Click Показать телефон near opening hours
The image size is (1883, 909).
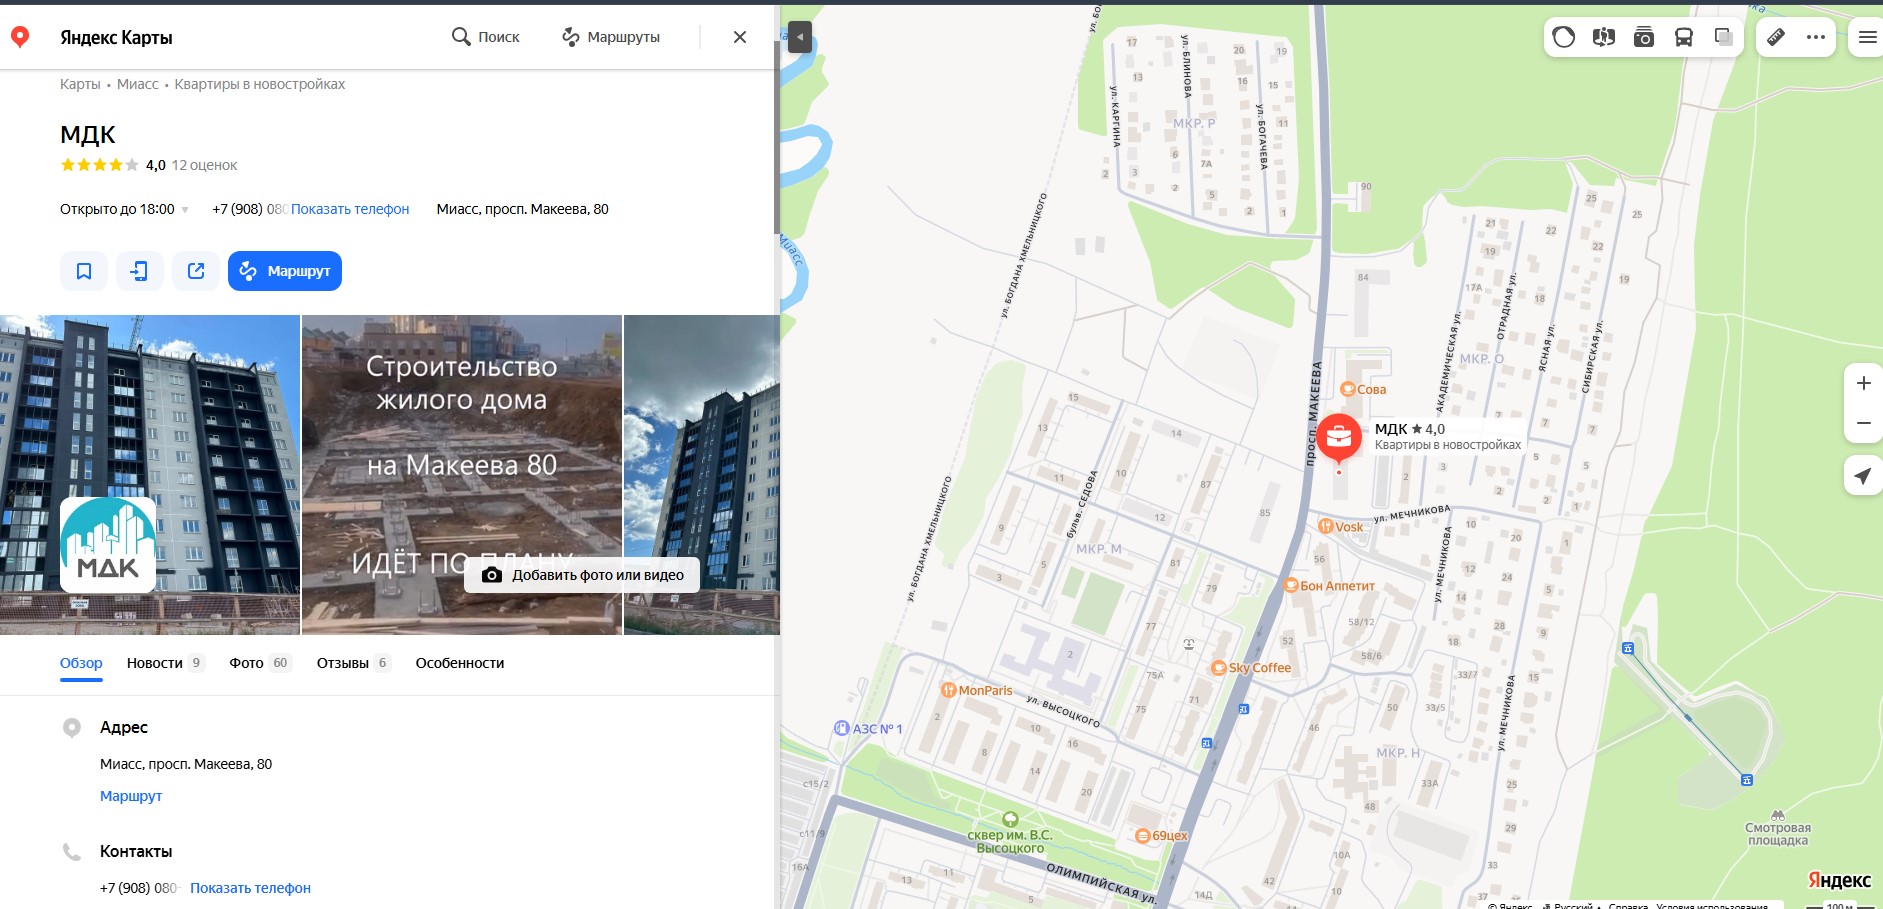(350, 209)
